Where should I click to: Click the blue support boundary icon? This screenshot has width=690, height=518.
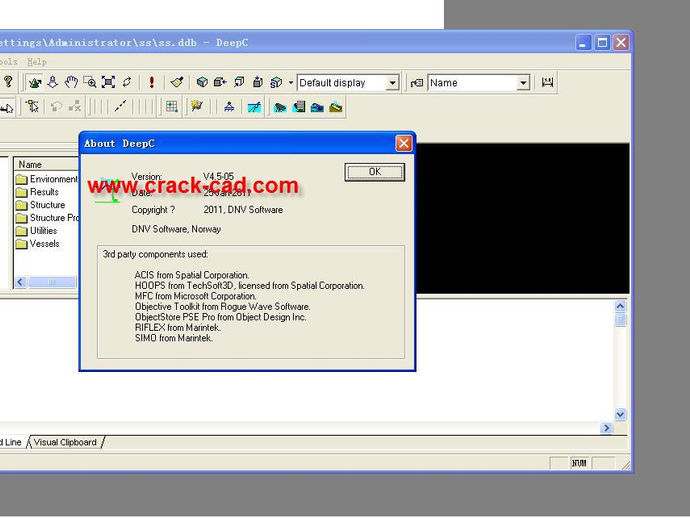click(229, 107)
